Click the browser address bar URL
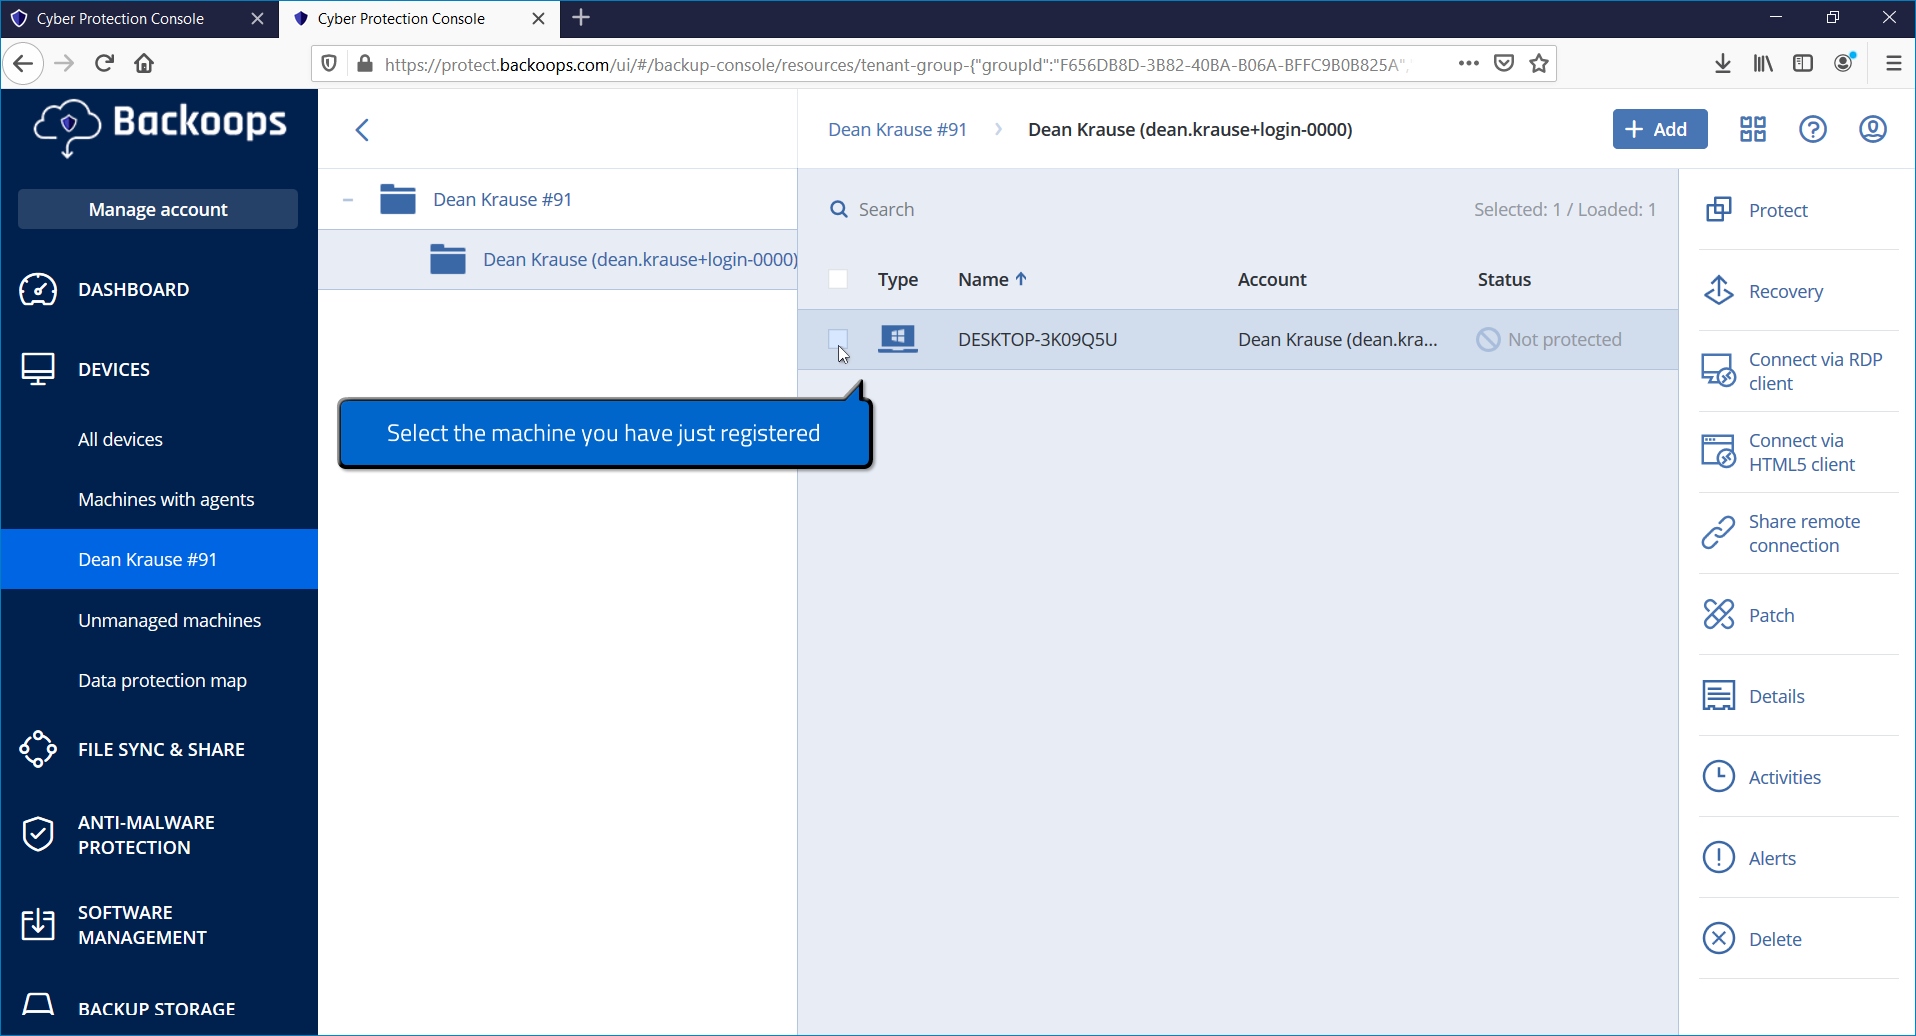This screenshot has height=1036, width=1916. pos(895,64)
